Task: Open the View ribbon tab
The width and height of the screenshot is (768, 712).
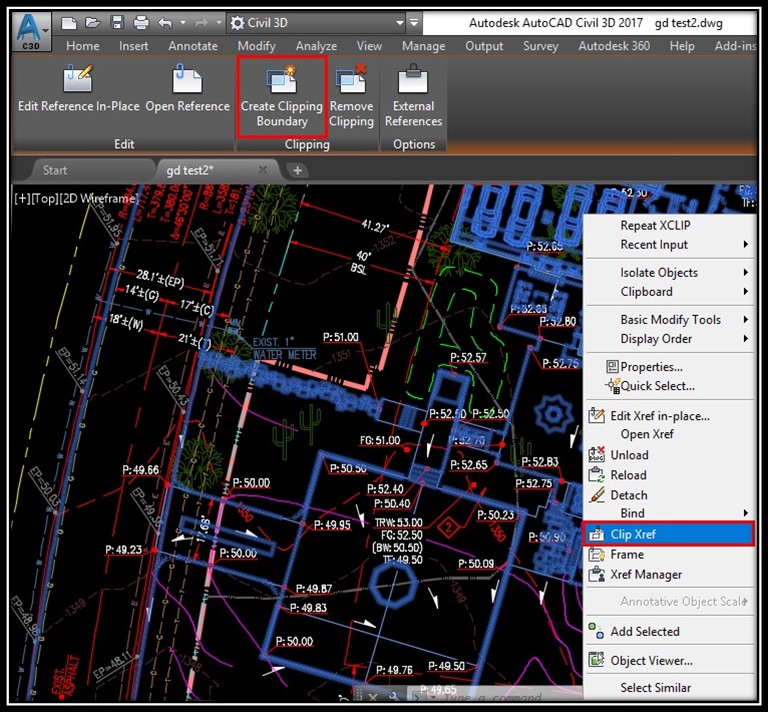Action: point(369,46)
